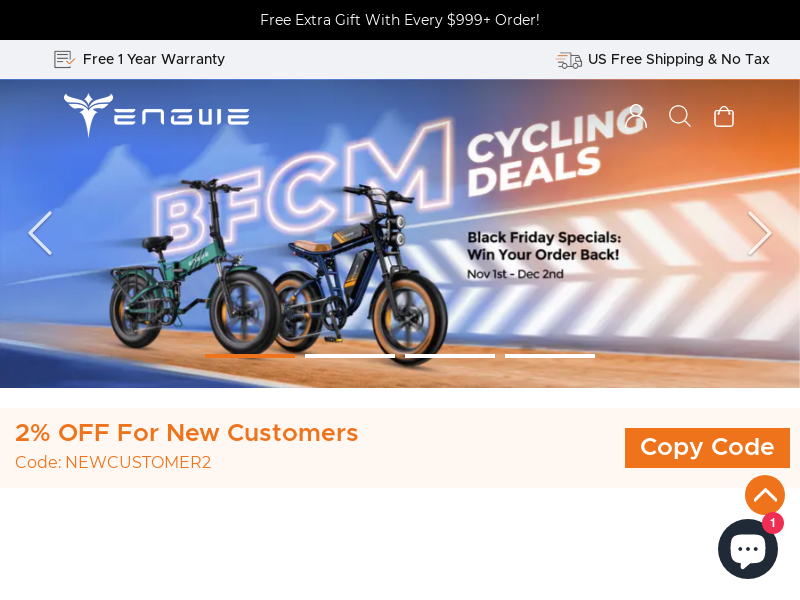Click the free shipping truck icon
Viewport: 800px width, 600px height.
coord(569,60)
